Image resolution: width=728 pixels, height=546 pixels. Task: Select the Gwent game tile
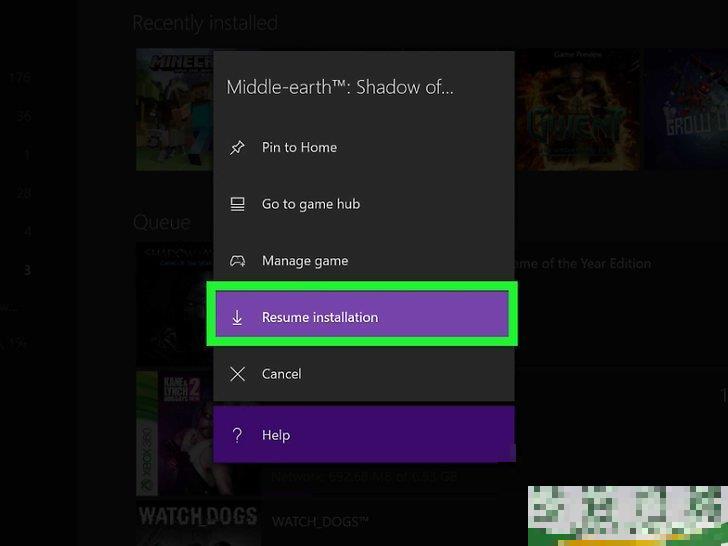pos(578,110)
